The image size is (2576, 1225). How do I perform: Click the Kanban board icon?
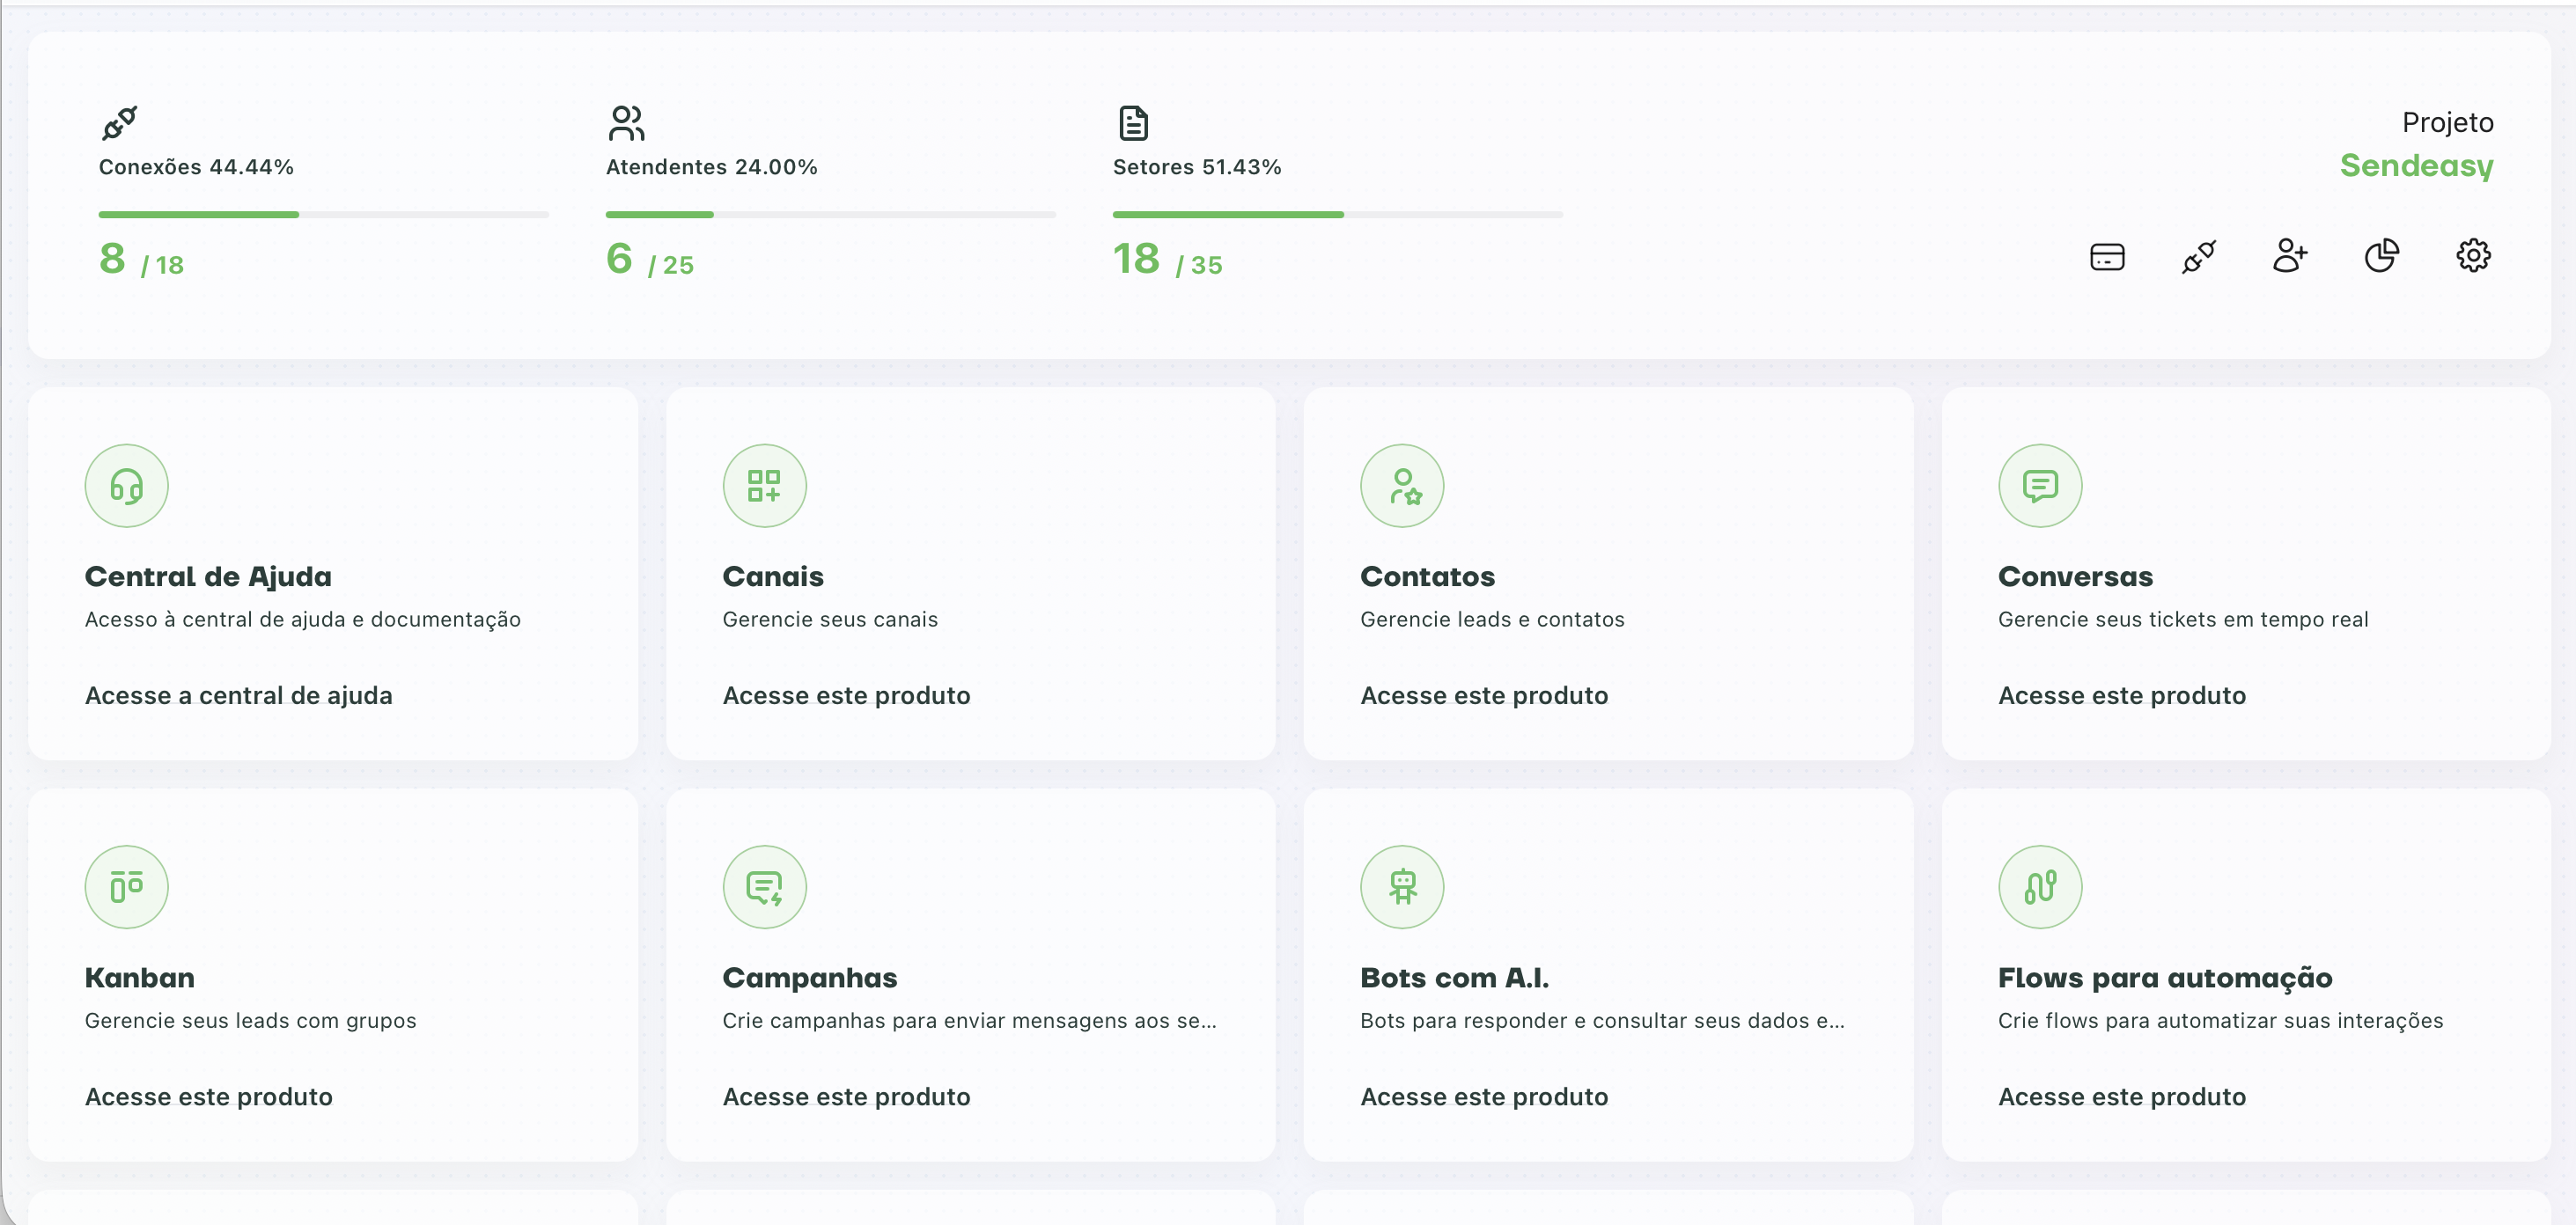click(126, 887)
